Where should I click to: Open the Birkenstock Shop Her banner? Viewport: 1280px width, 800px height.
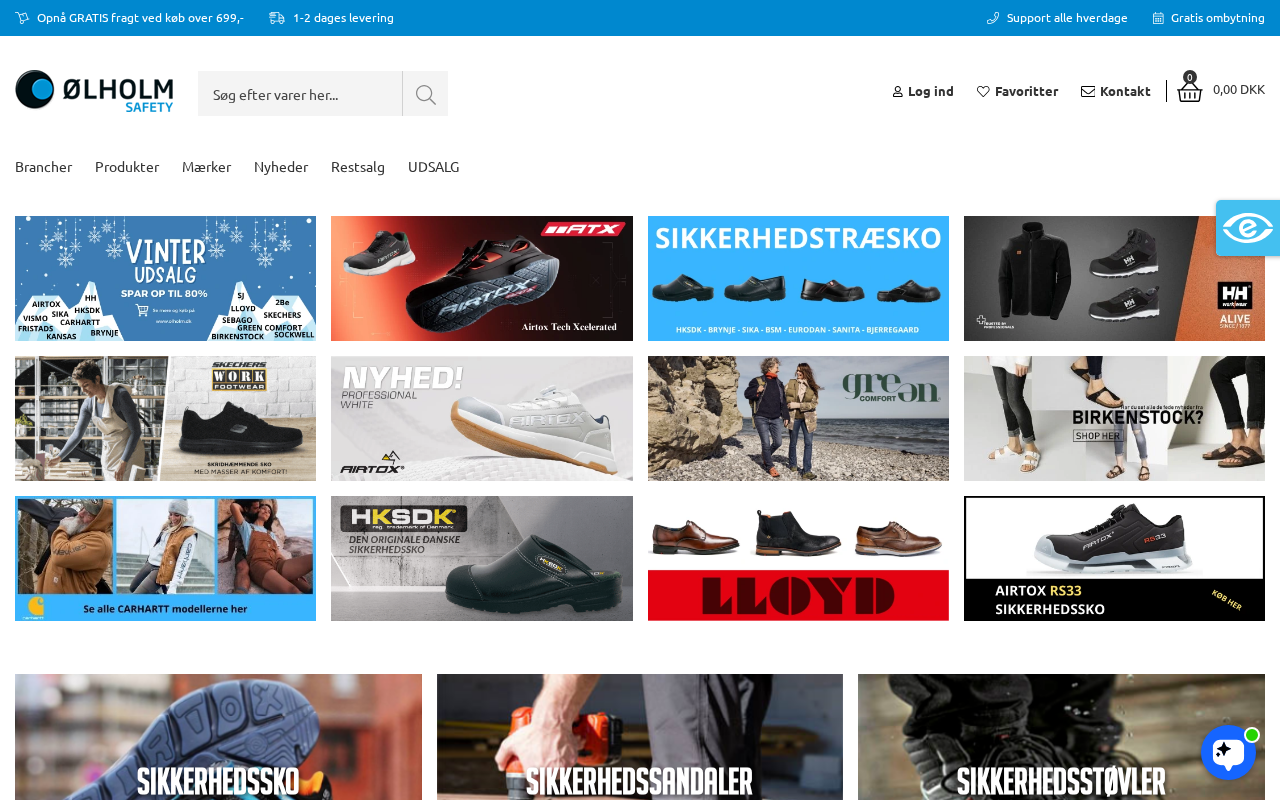point(1114,419)
